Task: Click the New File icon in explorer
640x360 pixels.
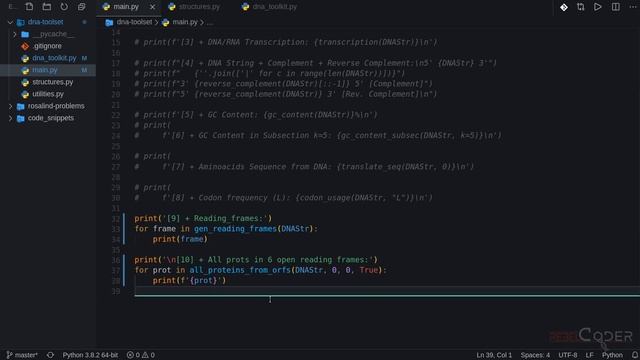Action: [29, 7]
